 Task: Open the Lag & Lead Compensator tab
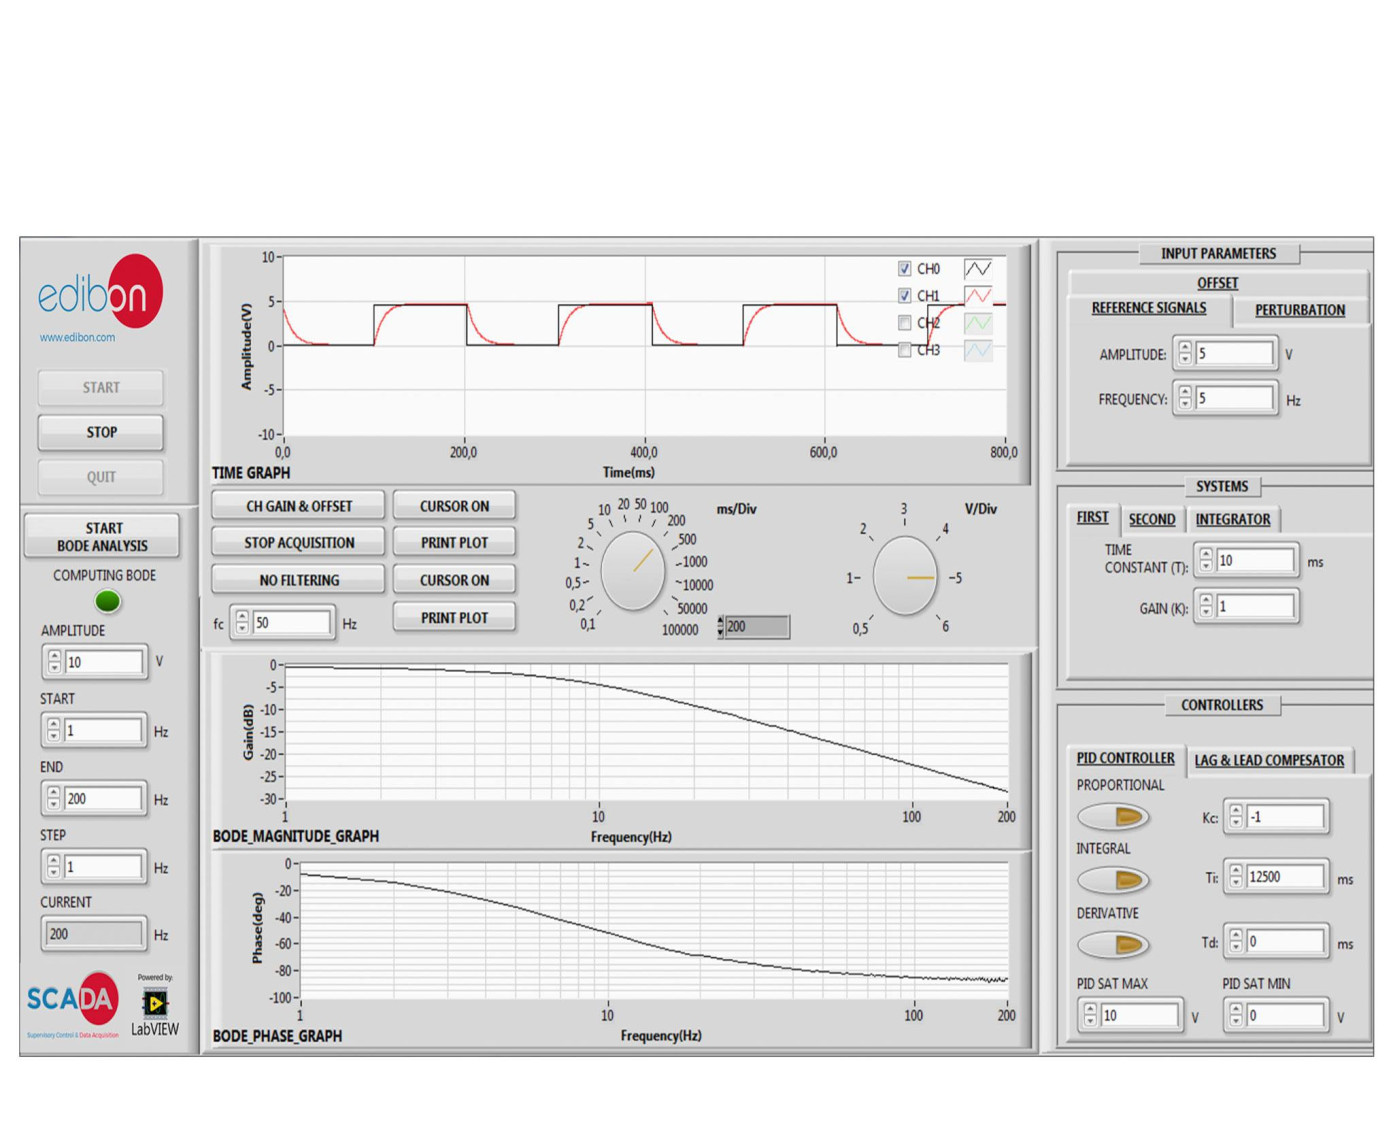click(1269, 760)
